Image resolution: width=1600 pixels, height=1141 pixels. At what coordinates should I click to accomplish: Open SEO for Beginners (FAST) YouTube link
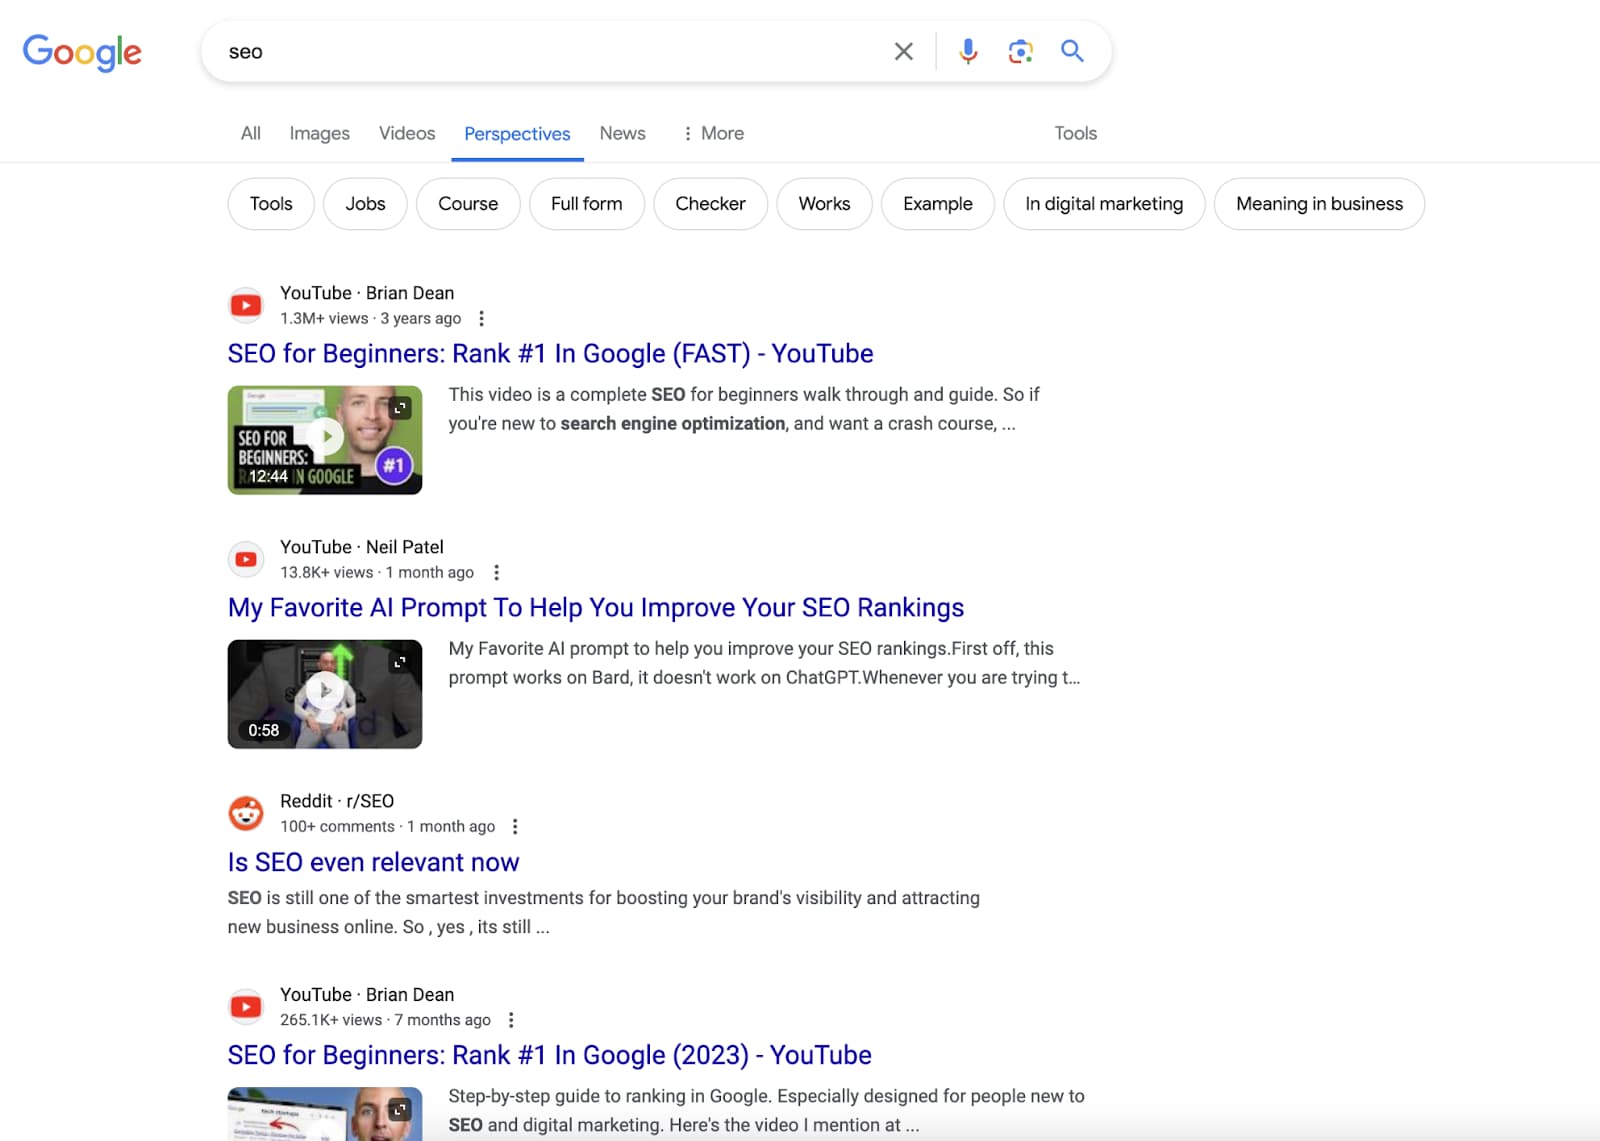coord(550,354)
